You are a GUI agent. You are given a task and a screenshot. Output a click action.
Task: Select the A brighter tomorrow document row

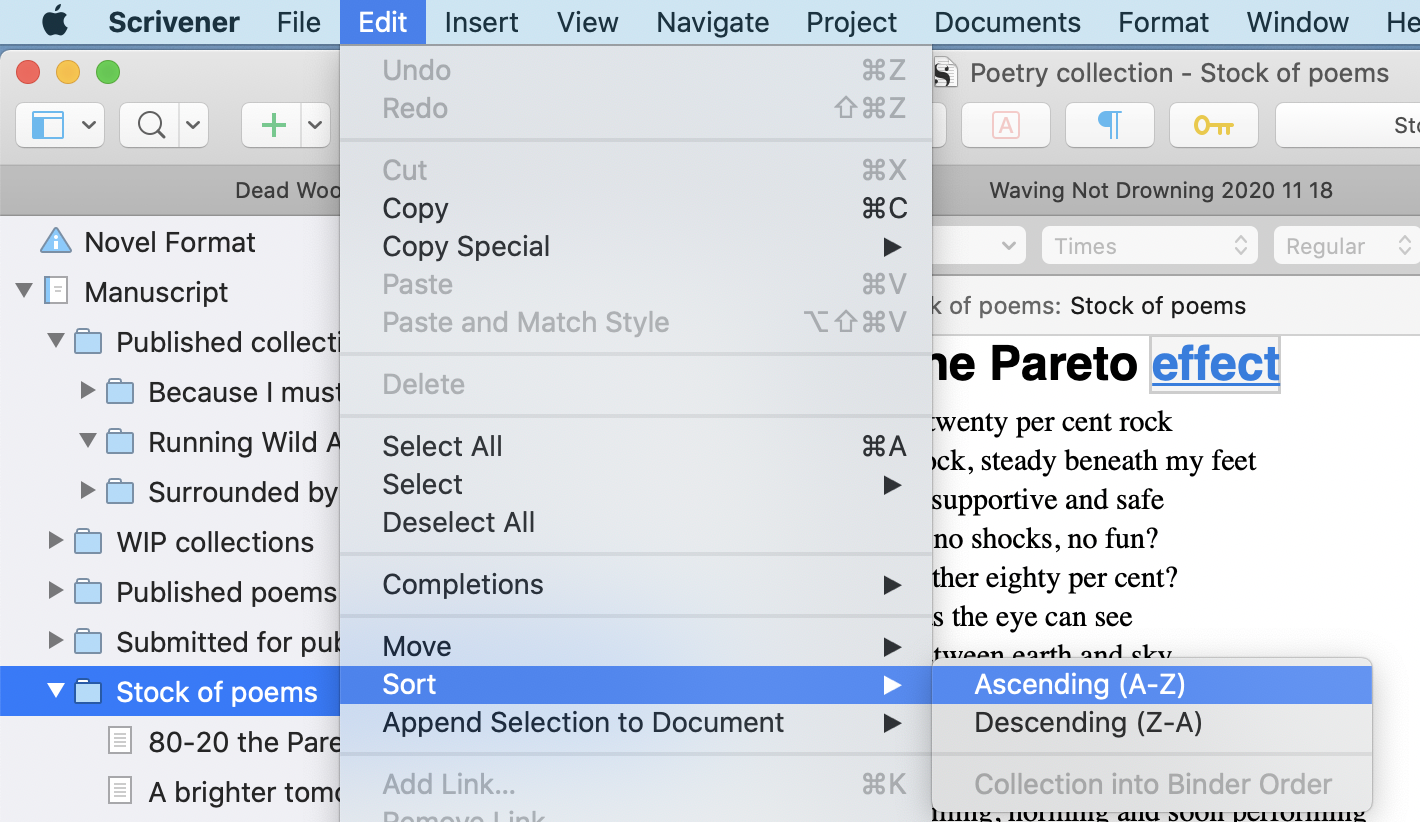pos(170,792)
